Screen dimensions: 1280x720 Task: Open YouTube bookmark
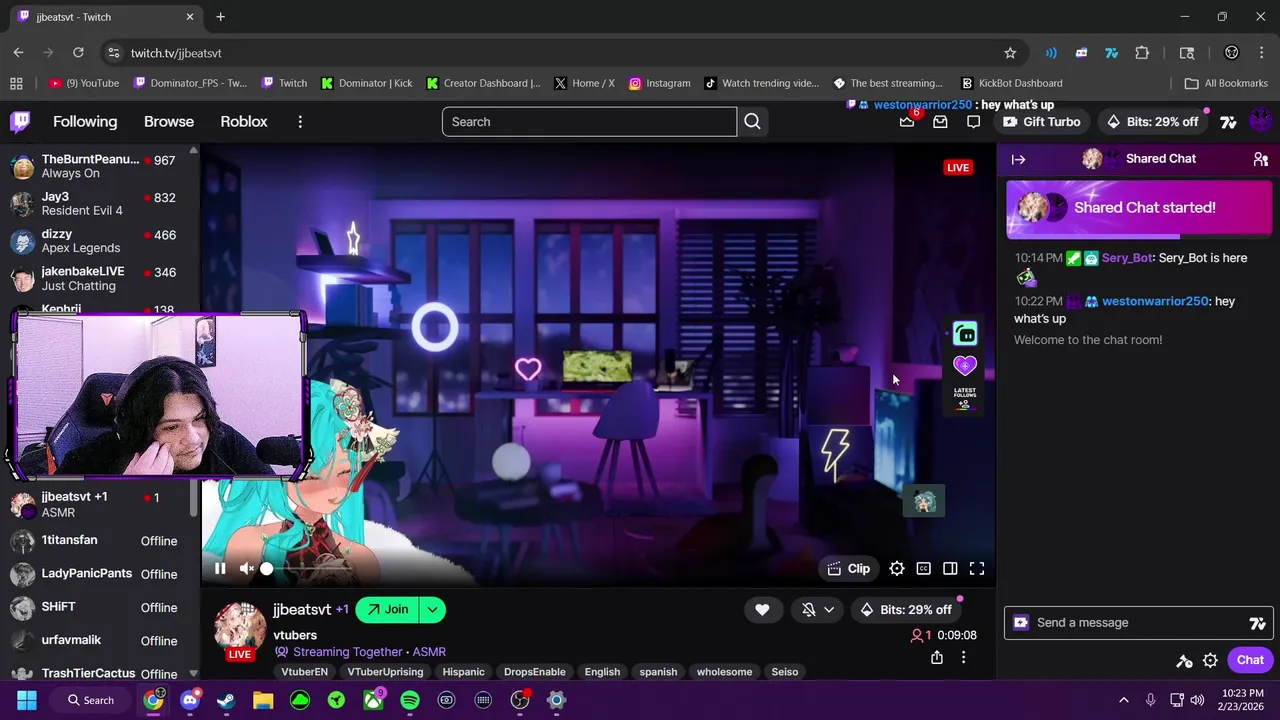84,83
